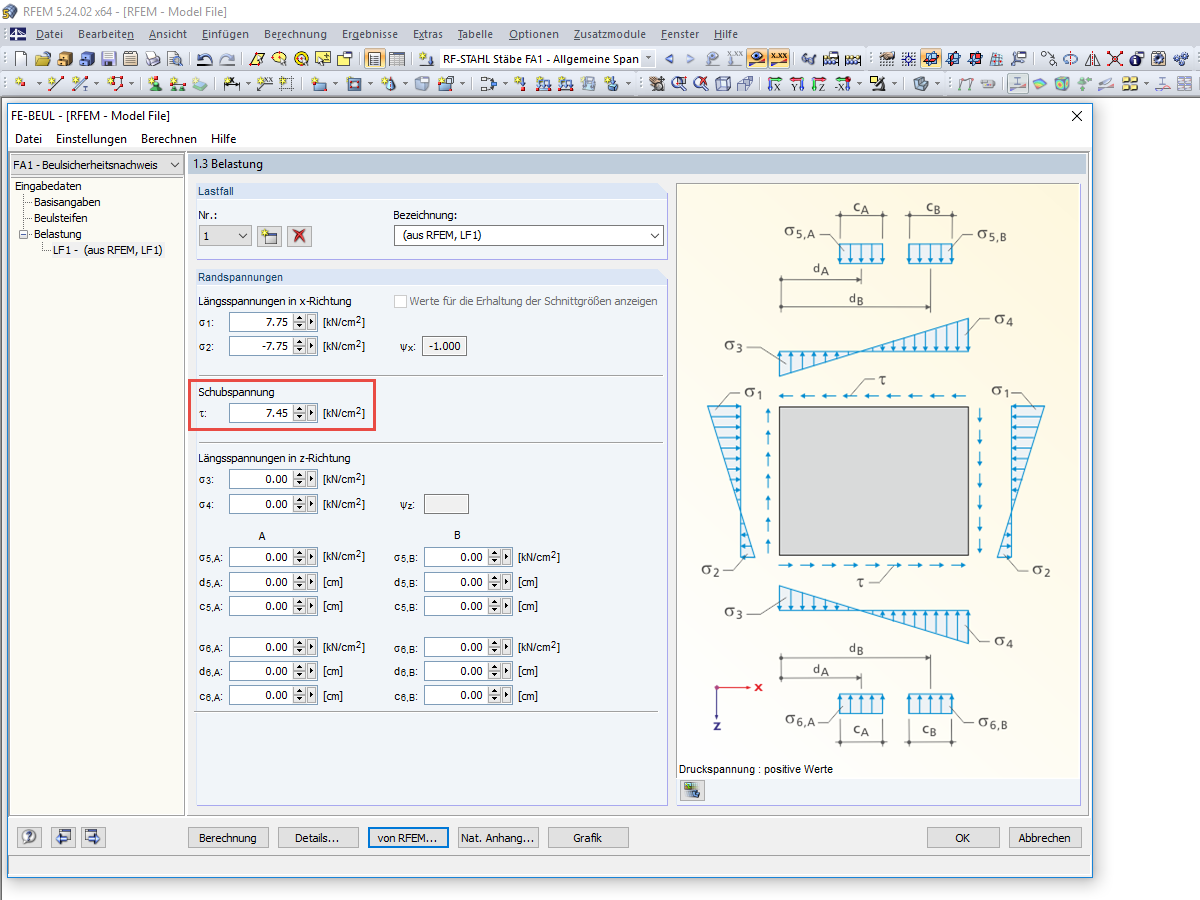This screenshot has height=900, width=1200.
Task: Open the Hilfe menu in FE-BEUL dialog
Action: point(224,138)
